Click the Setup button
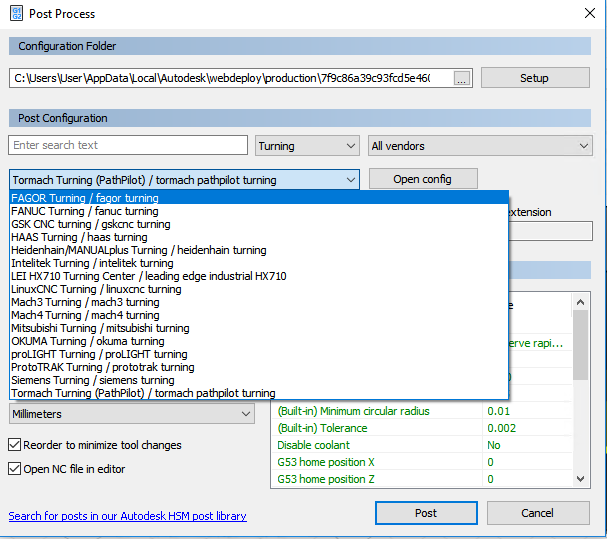607x539 pixels. tap(535, 78)
